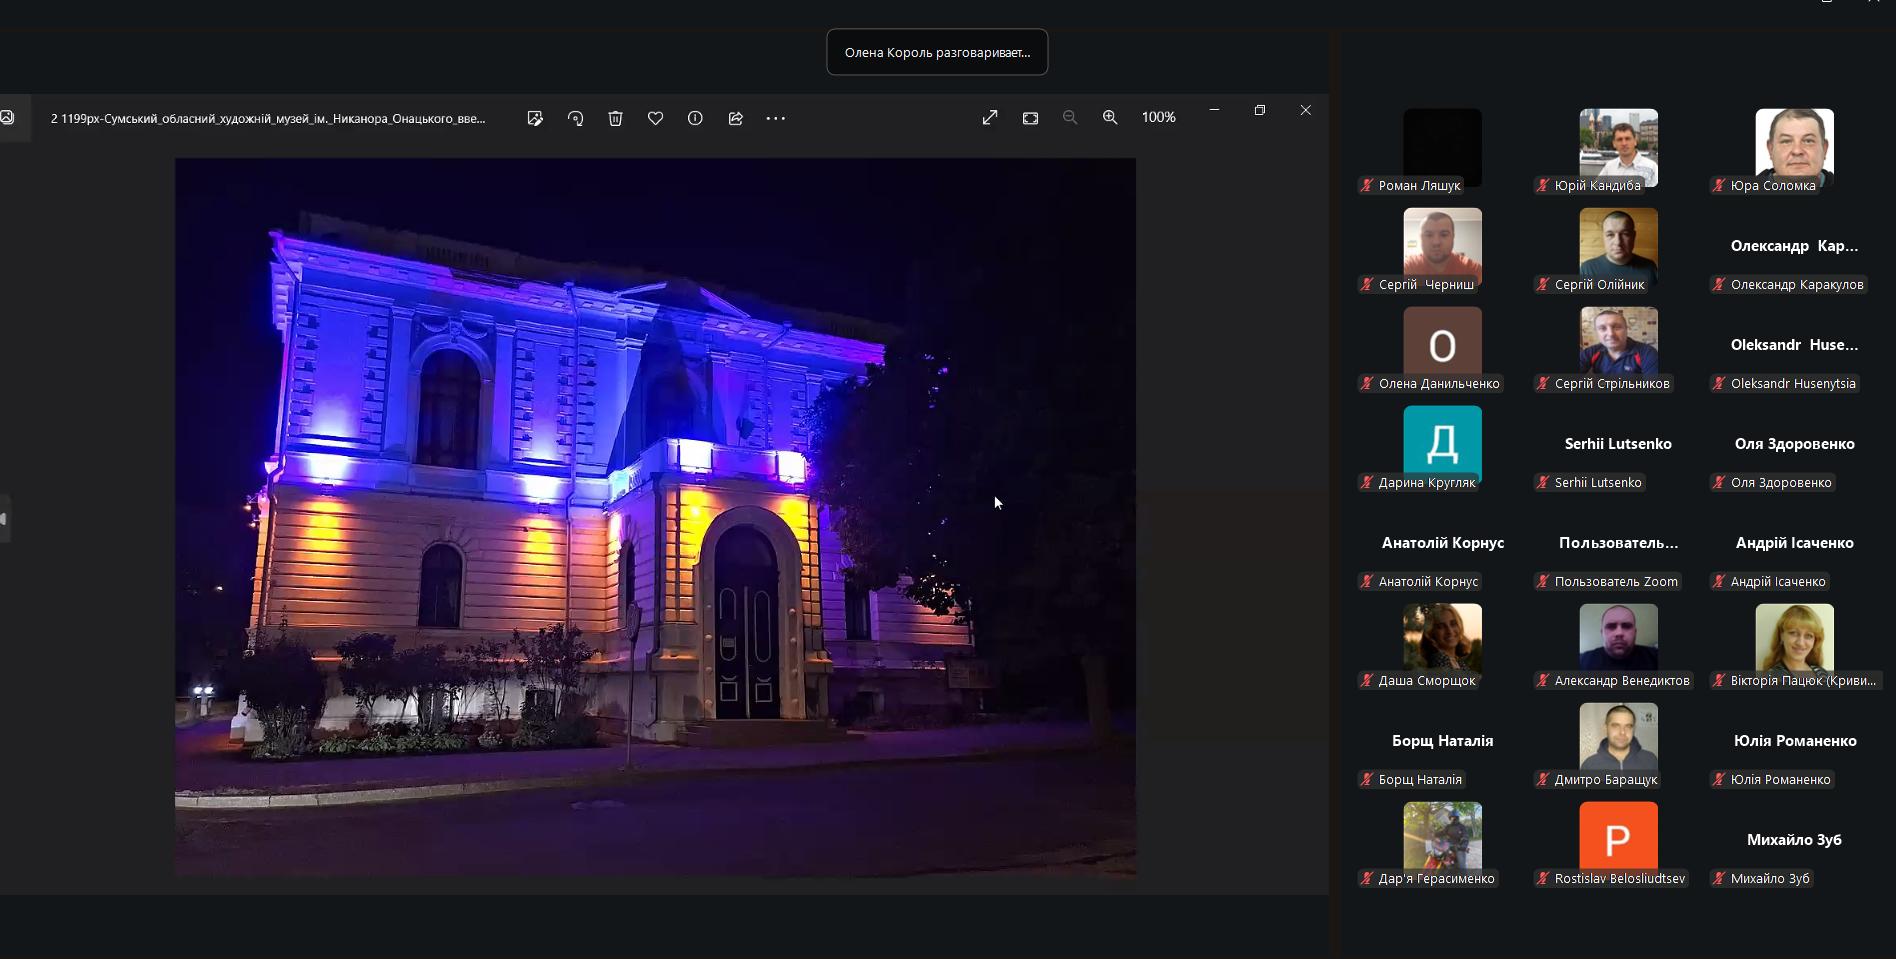This screenshot has width=1896, height=959.
Task: Select Юрій Кандиба participant video tile
Action: tap(1618, 147)
